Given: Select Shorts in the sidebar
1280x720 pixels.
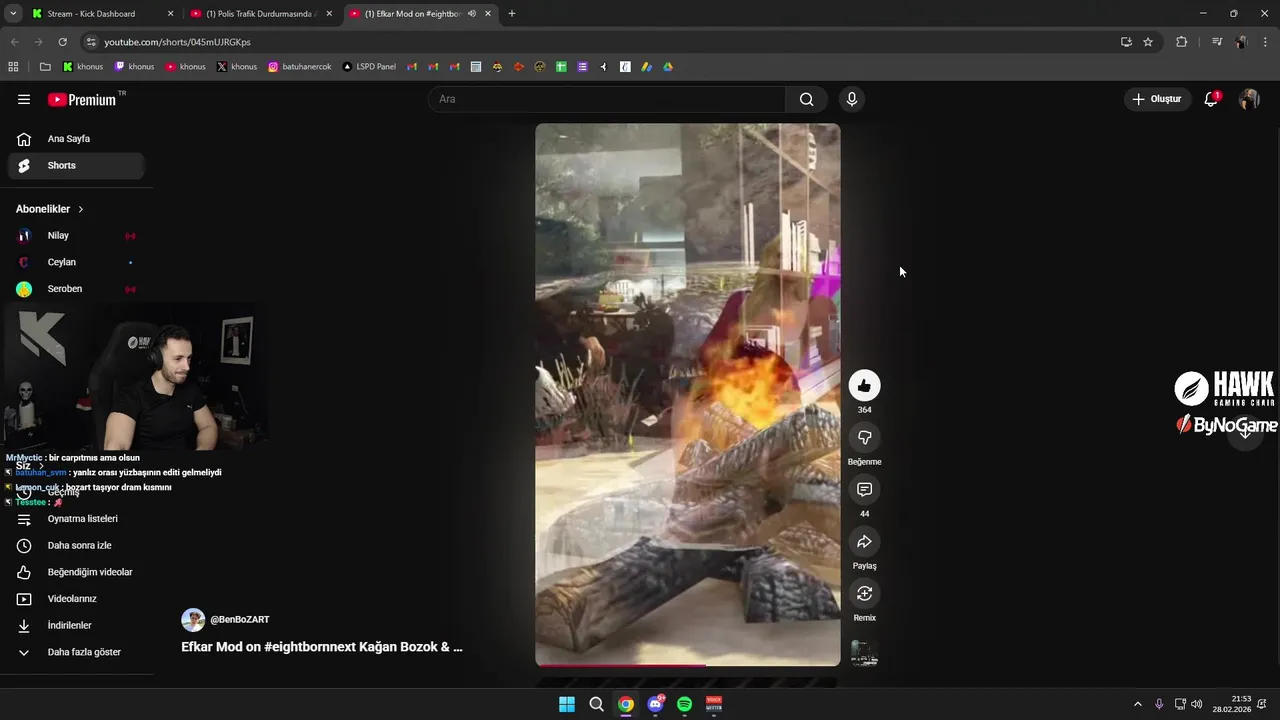Looking at the screenshot, I should (x=76, y=166).
